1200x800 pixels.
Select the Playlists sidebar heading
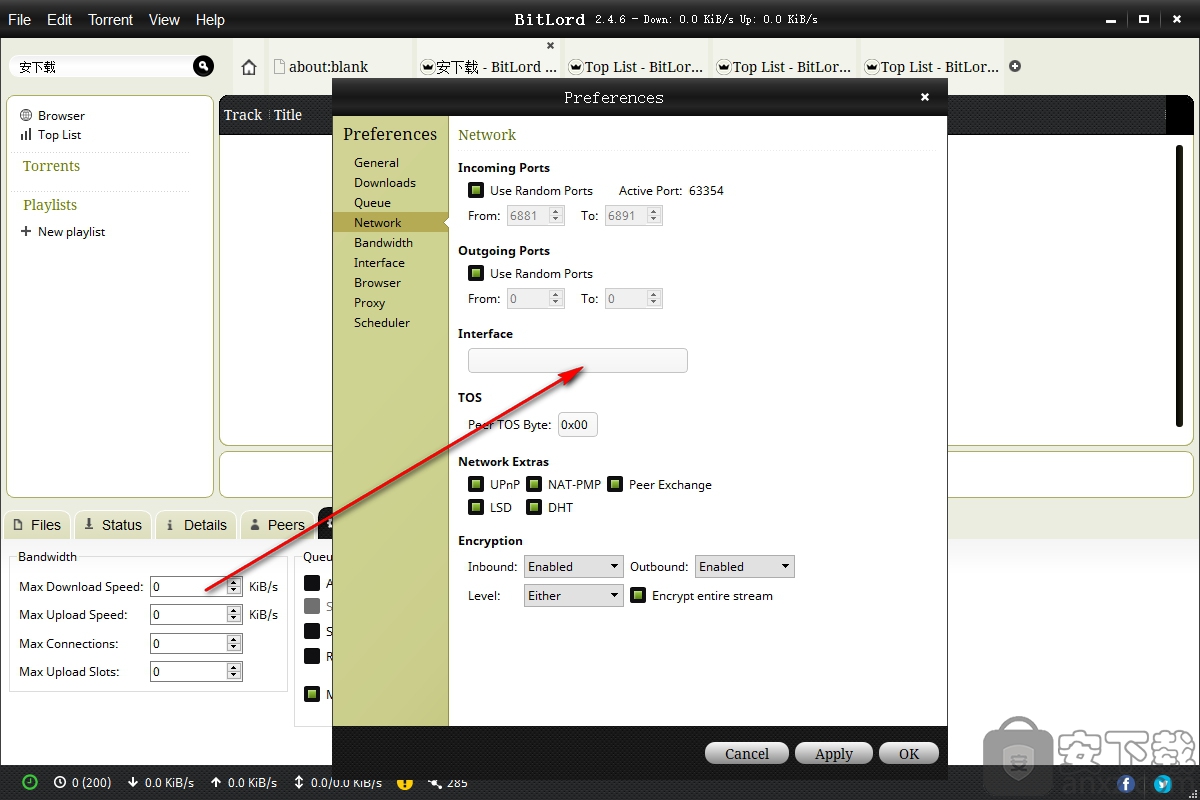50,204
